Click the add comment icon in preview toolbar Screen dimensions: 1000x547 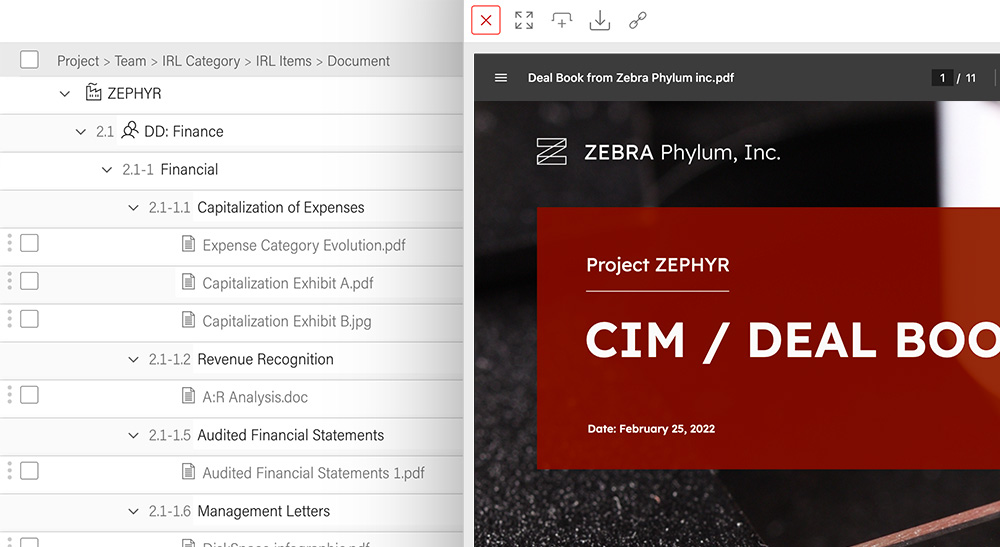[x=561, y=20]
